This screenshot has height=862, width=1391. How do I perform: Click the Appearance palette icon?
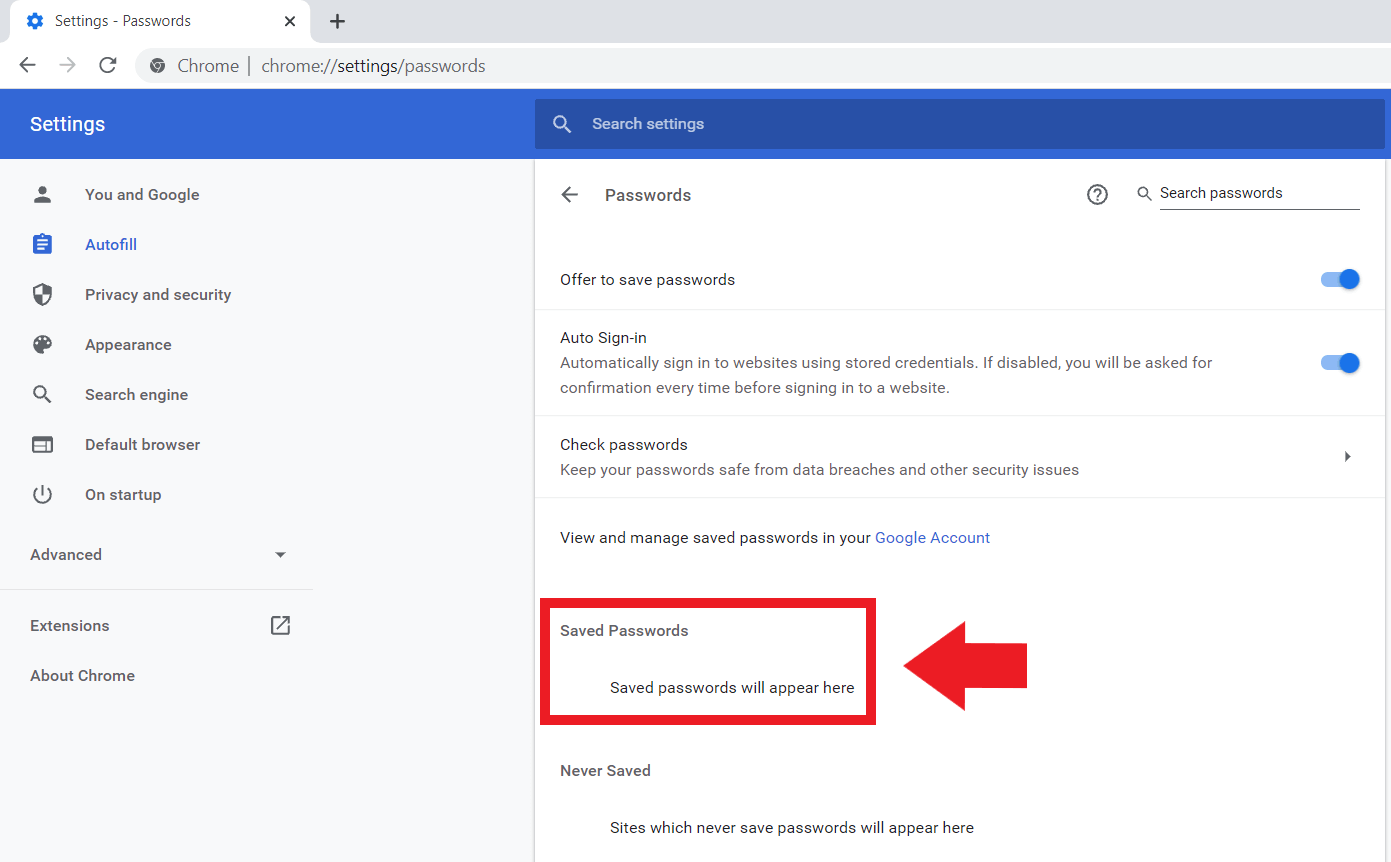(42, 344)
